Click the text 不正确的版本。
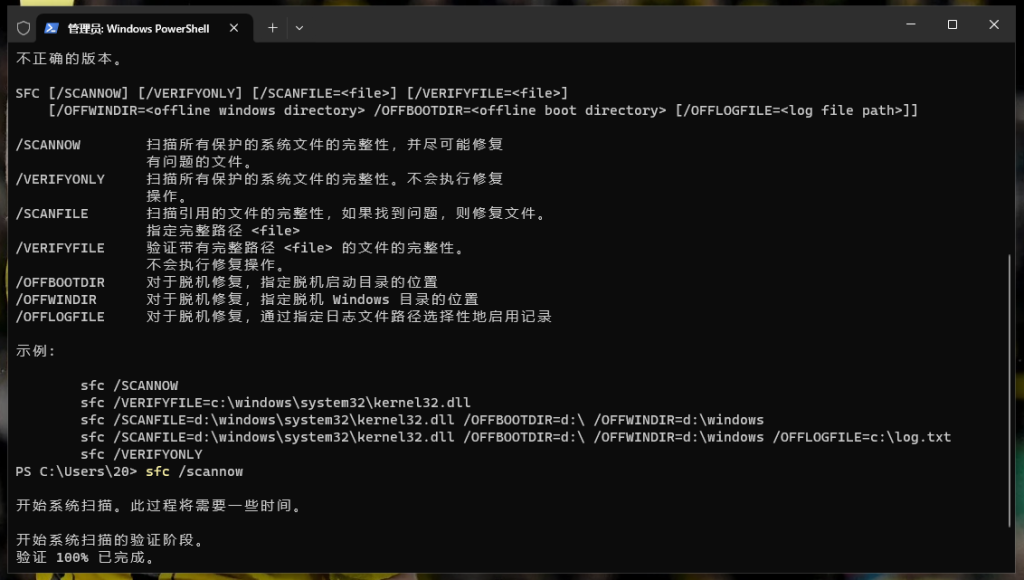 coord(69,59)
